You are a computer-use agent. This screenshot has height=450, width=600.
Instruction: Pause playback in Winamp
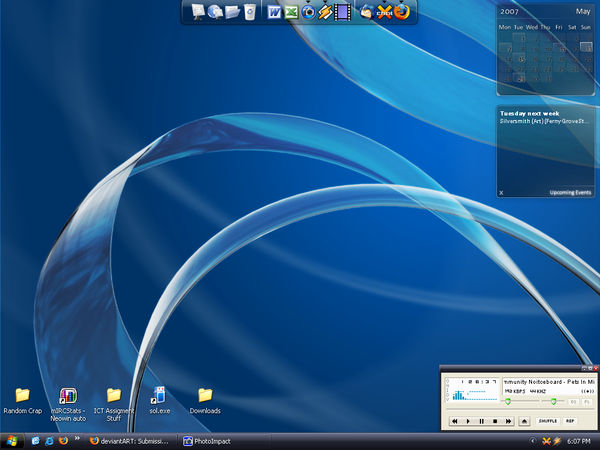481,421
